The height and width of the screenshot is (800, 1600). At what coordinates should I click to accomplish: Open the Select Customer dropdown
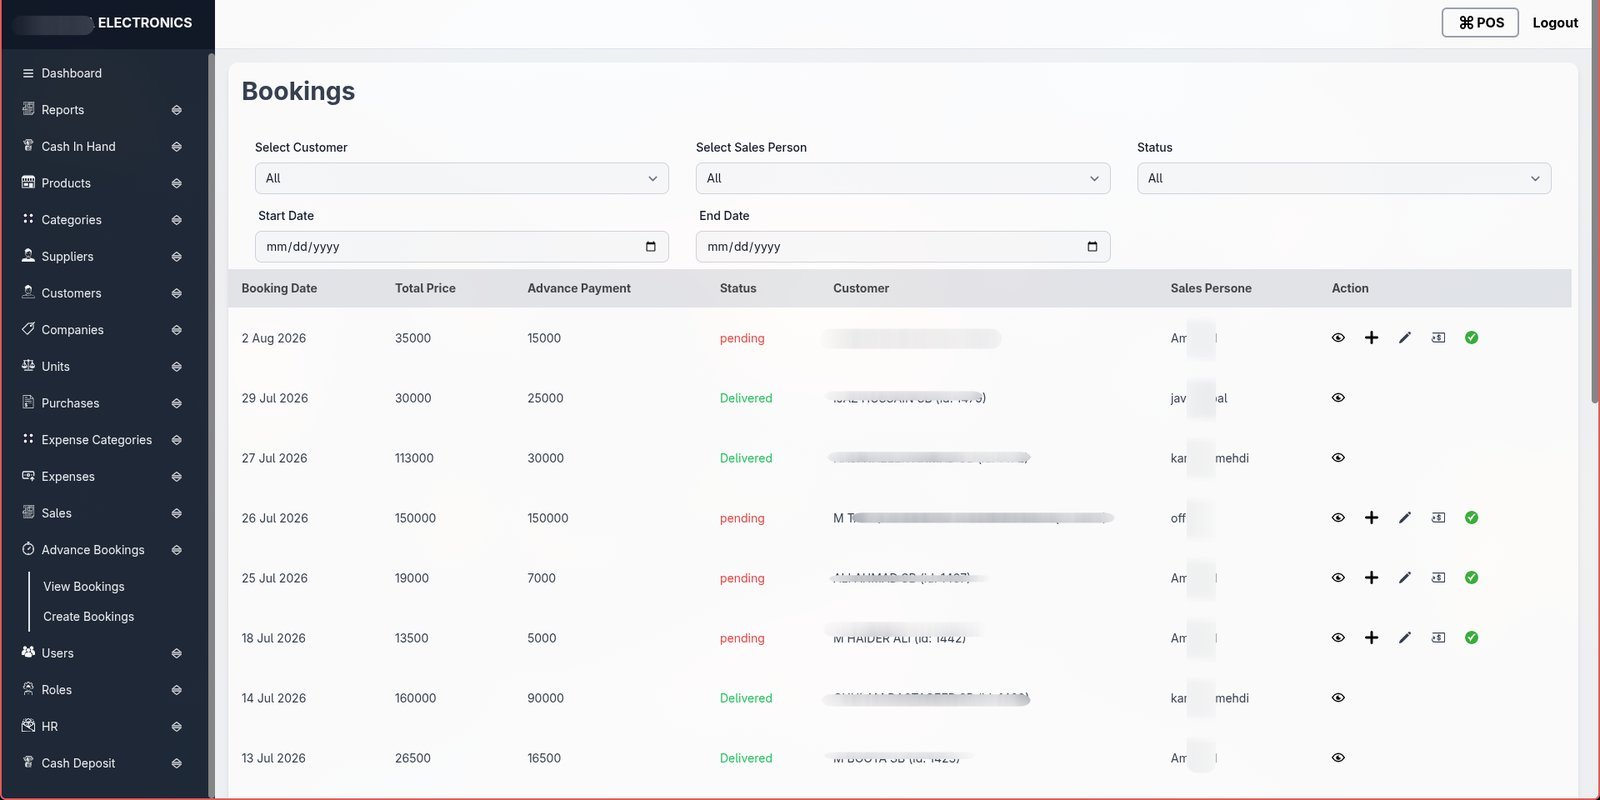(x=462, y=178)
